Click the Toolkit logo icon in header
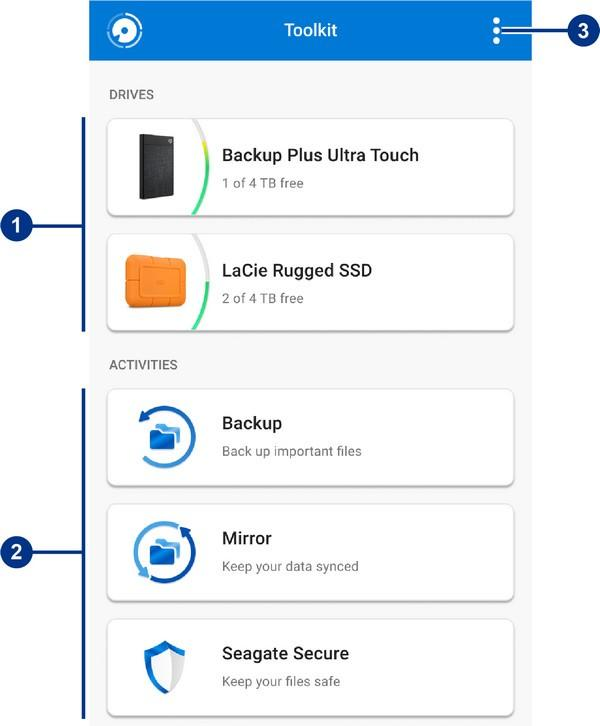This screenshot has width=600, height=726. point(125,30)
